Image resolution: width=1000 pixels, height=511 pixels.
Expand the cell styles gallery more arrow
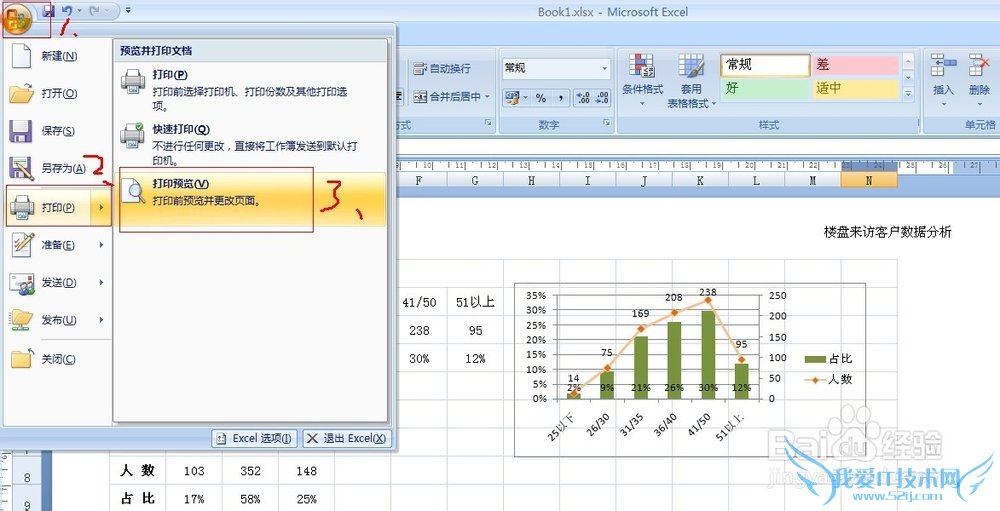(908, 93)
